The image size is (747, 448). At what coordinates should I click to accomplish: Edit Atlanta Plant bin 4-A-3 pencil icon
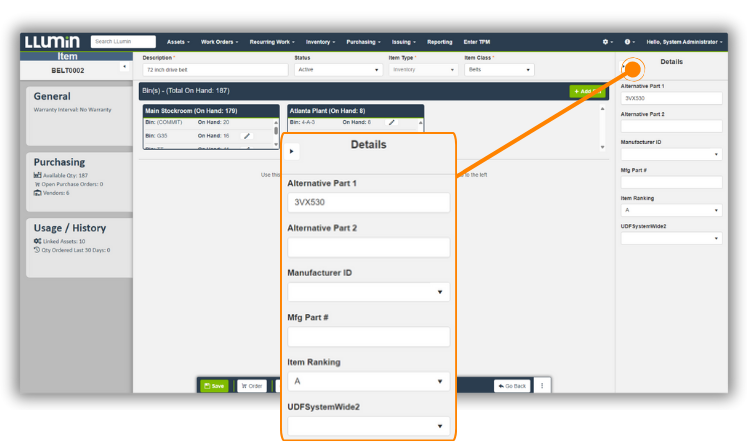pos(392,122)
